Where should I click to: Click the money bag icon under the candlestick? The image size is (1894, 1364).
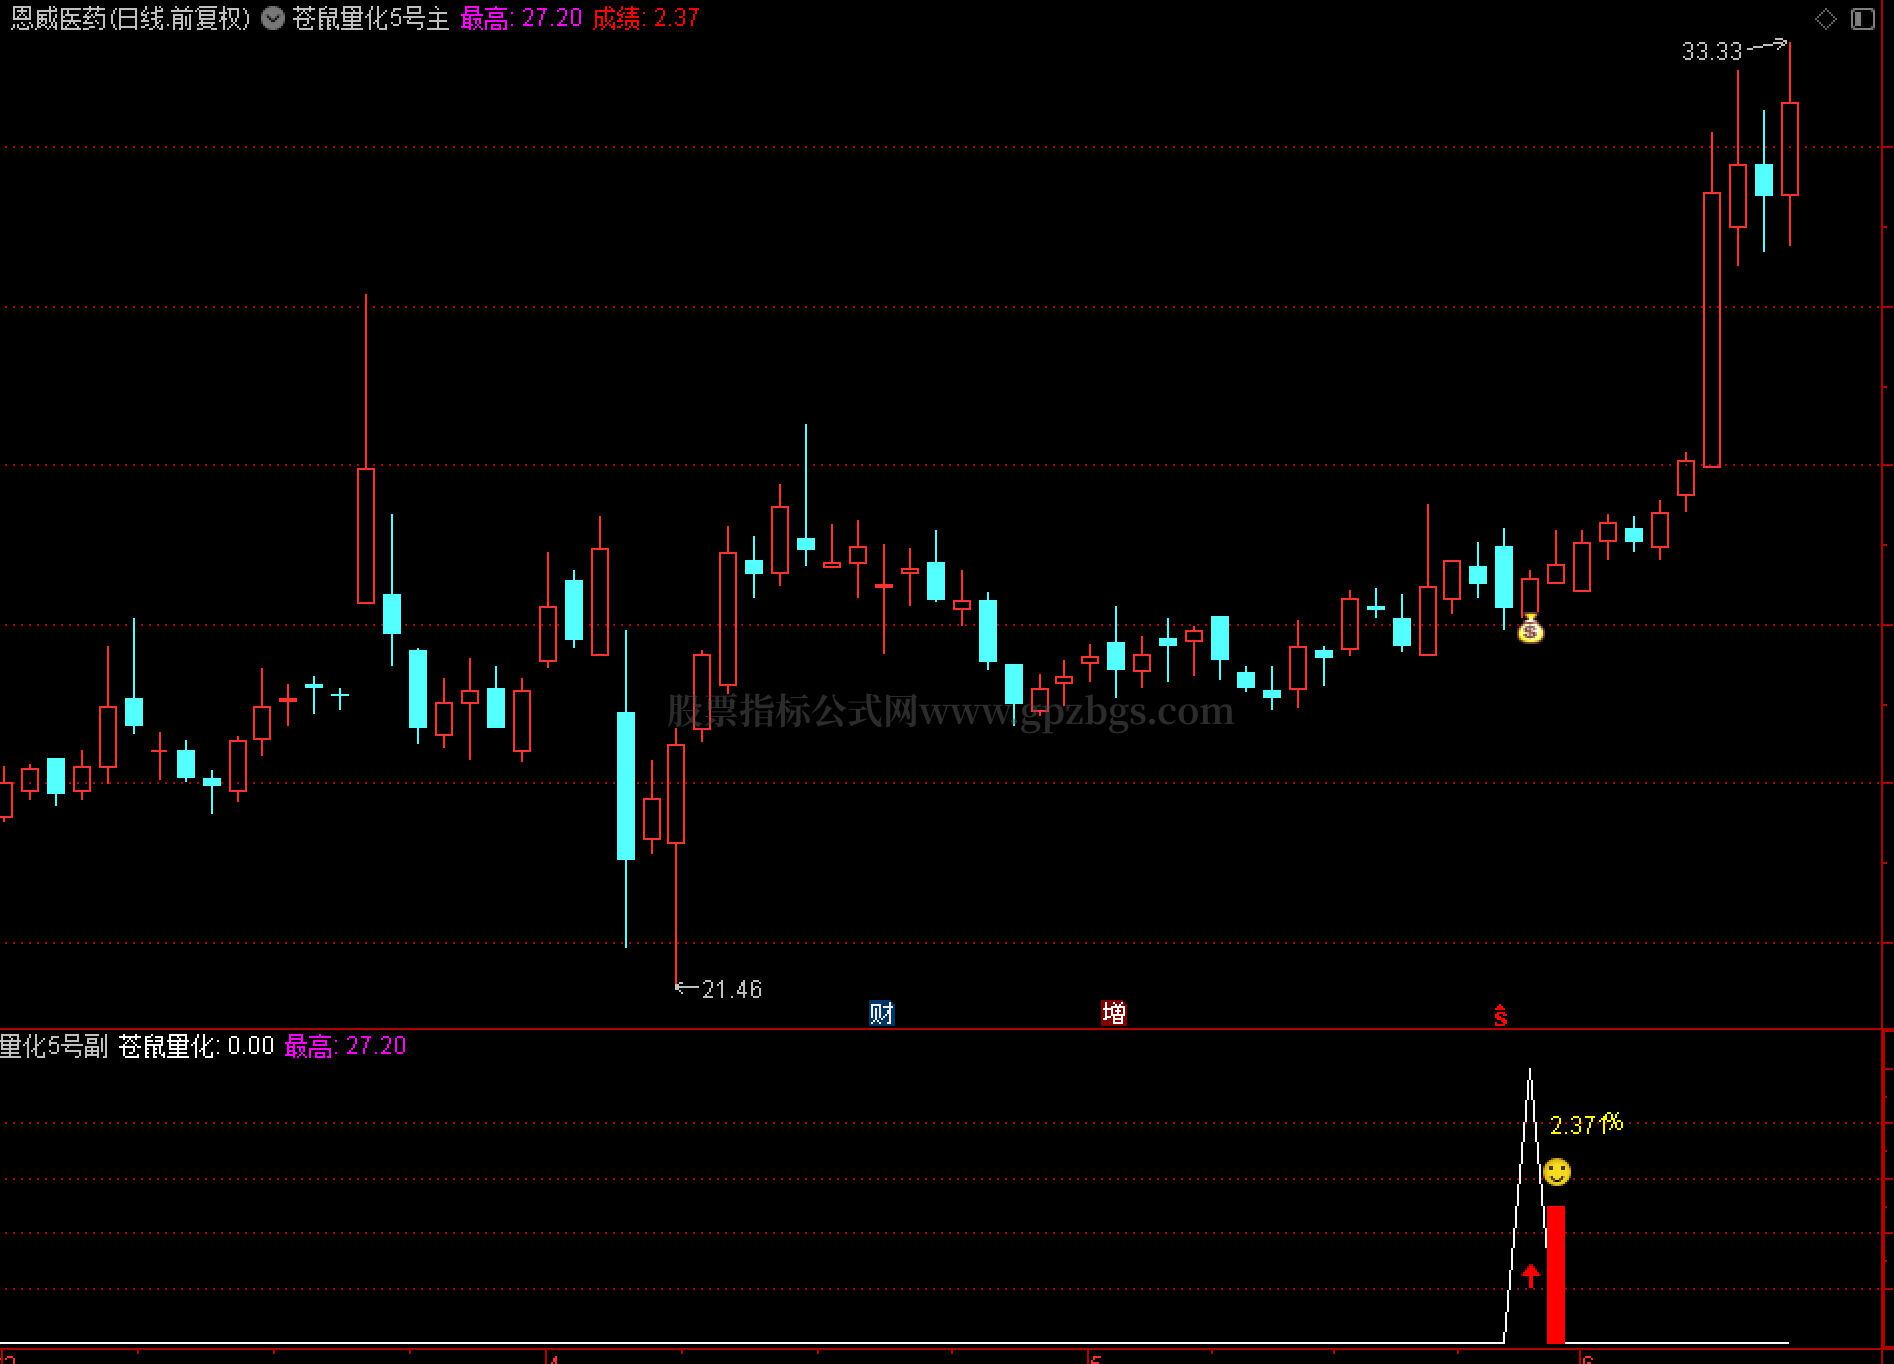click(1530, 629)
